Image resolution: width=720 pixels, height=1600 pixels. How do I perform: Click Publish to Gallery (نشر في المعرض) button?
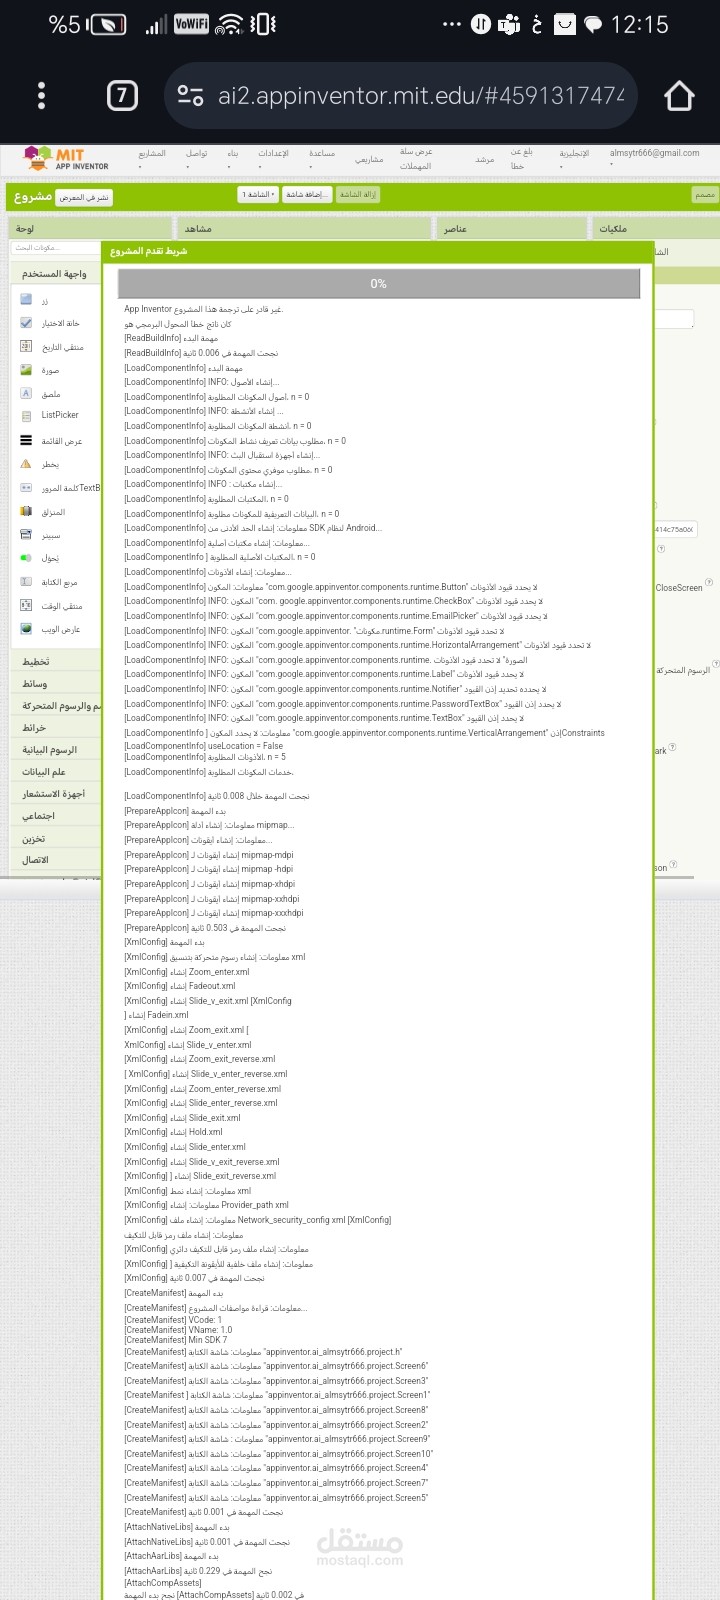point(84,198)
